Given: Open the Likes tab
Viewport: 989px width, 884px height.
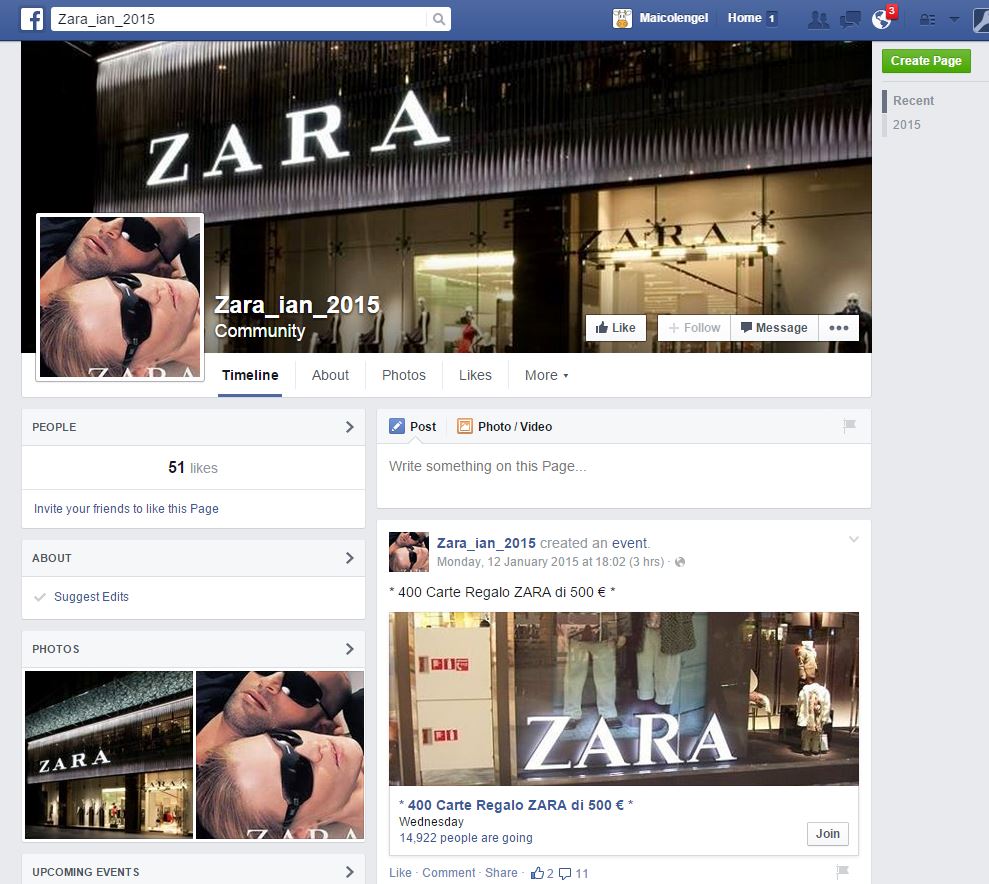Looking at the screenshot, I should coord(475,375).
